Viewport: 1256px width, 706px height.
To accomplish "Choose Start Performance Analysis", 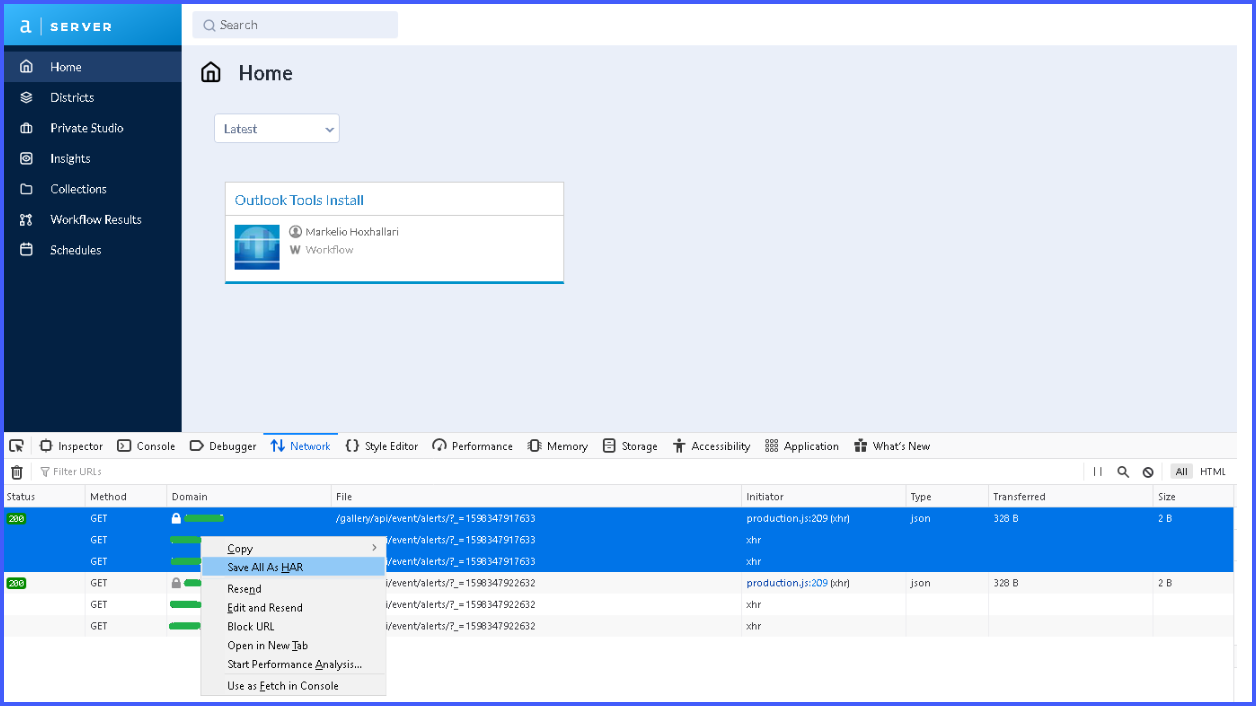I will [293, 665].
